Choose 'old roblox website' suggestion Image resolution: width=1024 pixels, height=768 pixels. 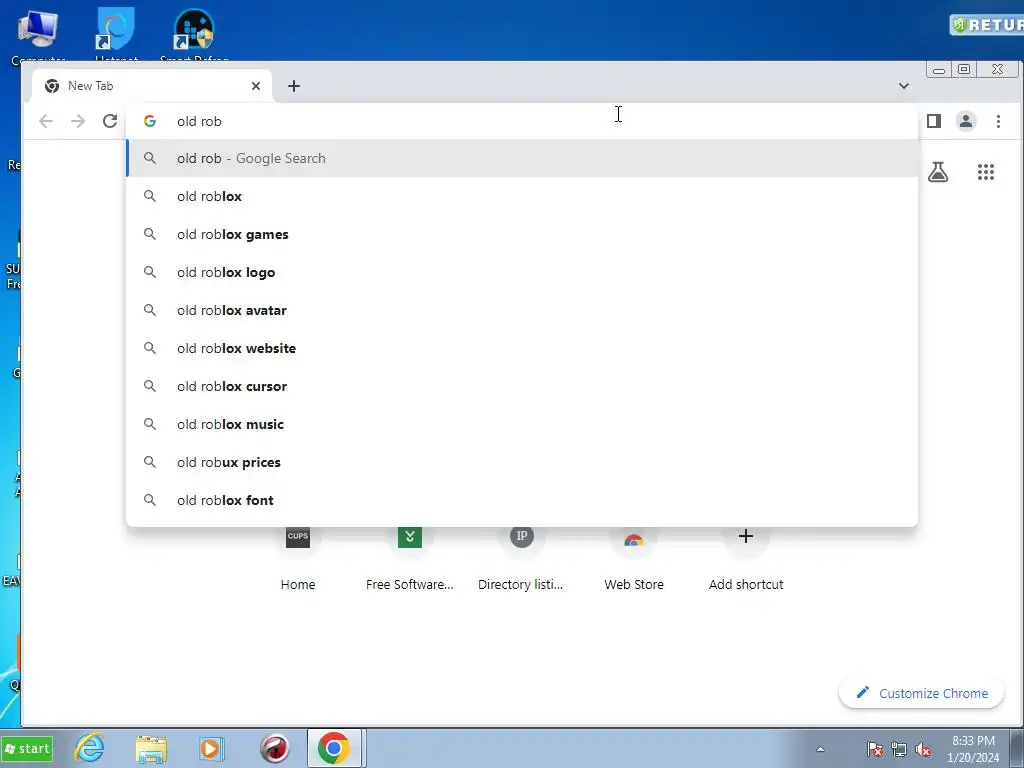coord(522,348)
